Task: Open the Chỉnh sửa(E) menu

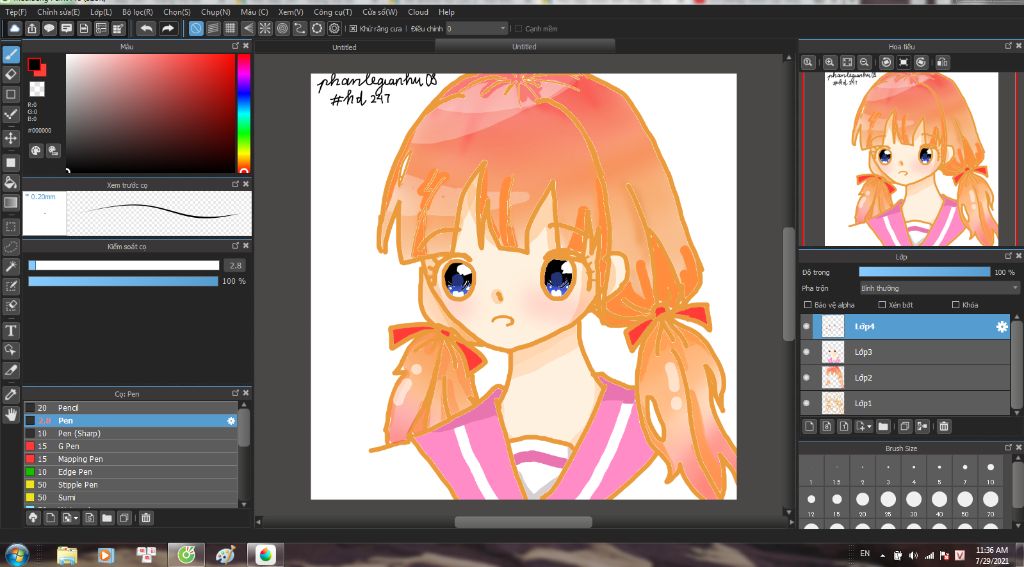Action: [58, 12]
